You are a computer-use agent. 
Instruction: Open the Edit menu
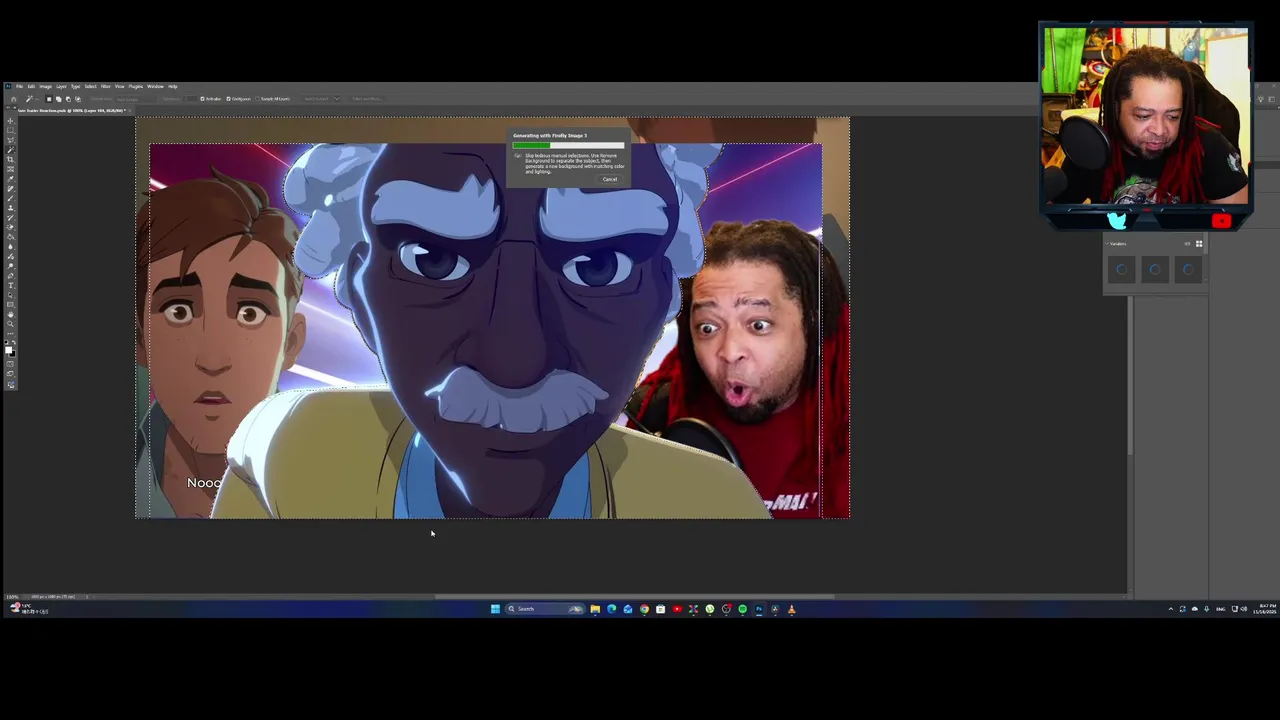point(31,86)
